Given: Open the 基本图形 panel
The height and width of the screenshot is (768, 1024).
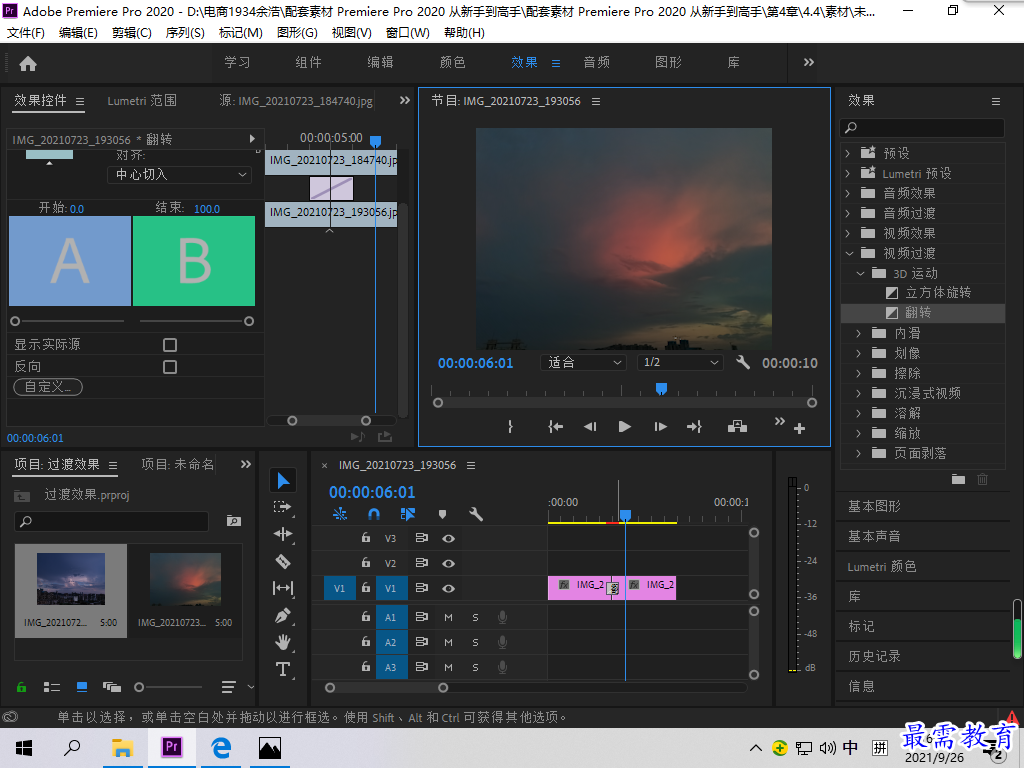Looking at the screenshot, I should pyautogui.click(x=874, y=506).
